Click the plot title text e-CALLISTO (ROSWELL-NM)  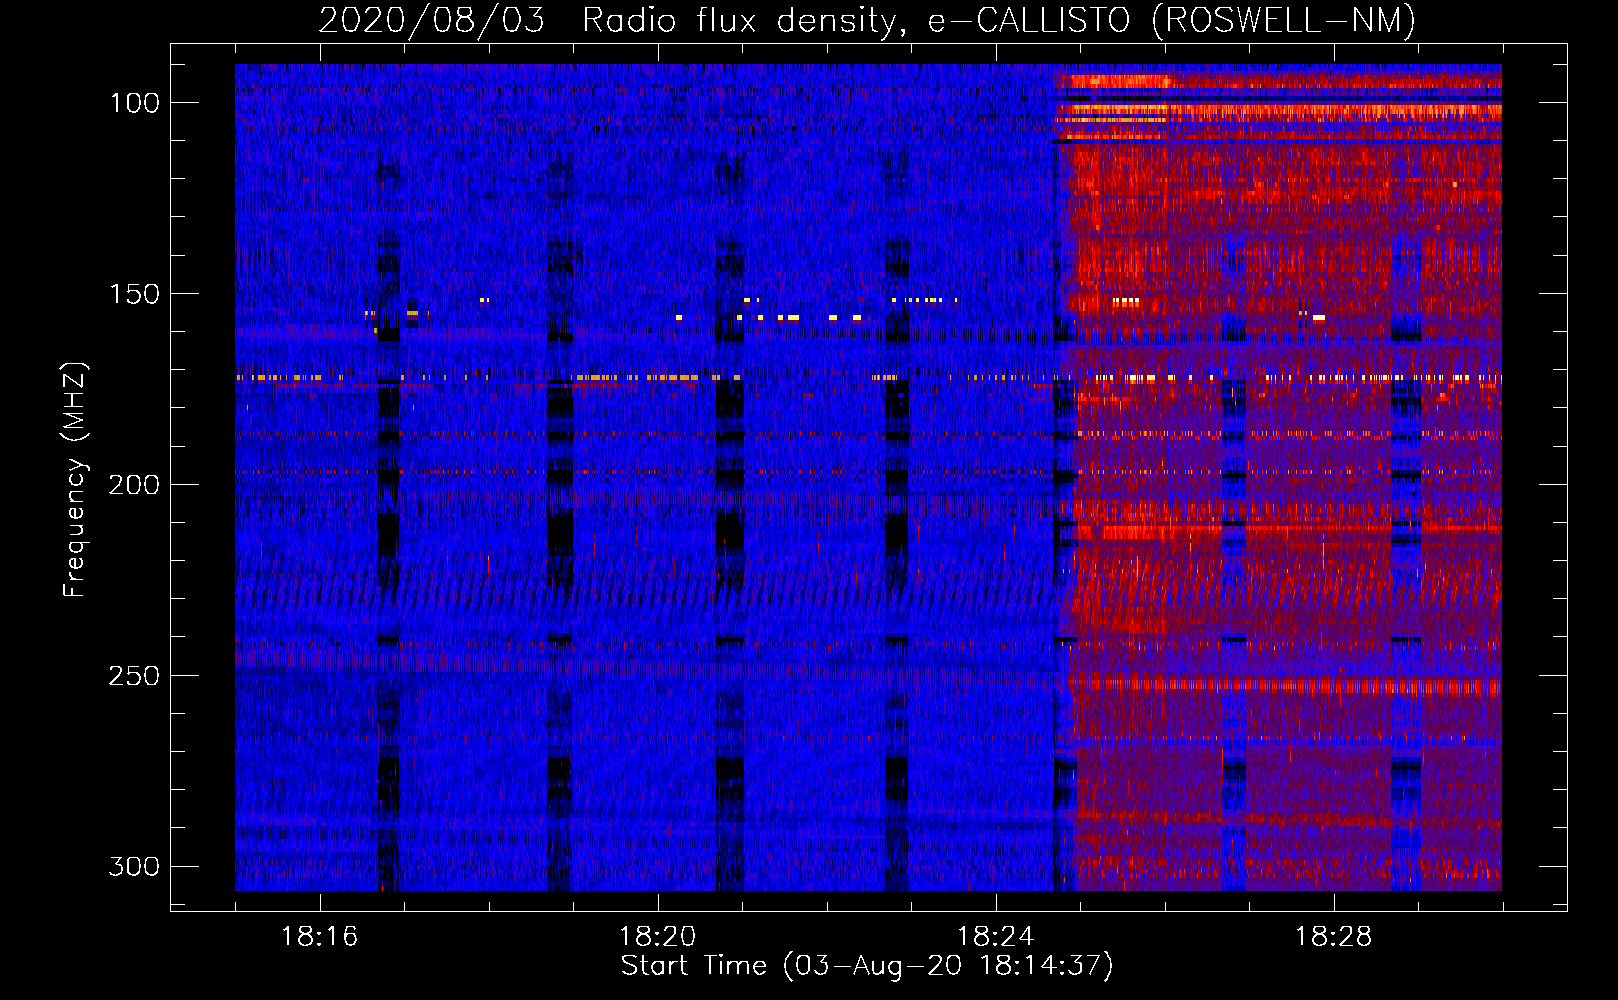pyautogui.click(x=1171, y=20)
